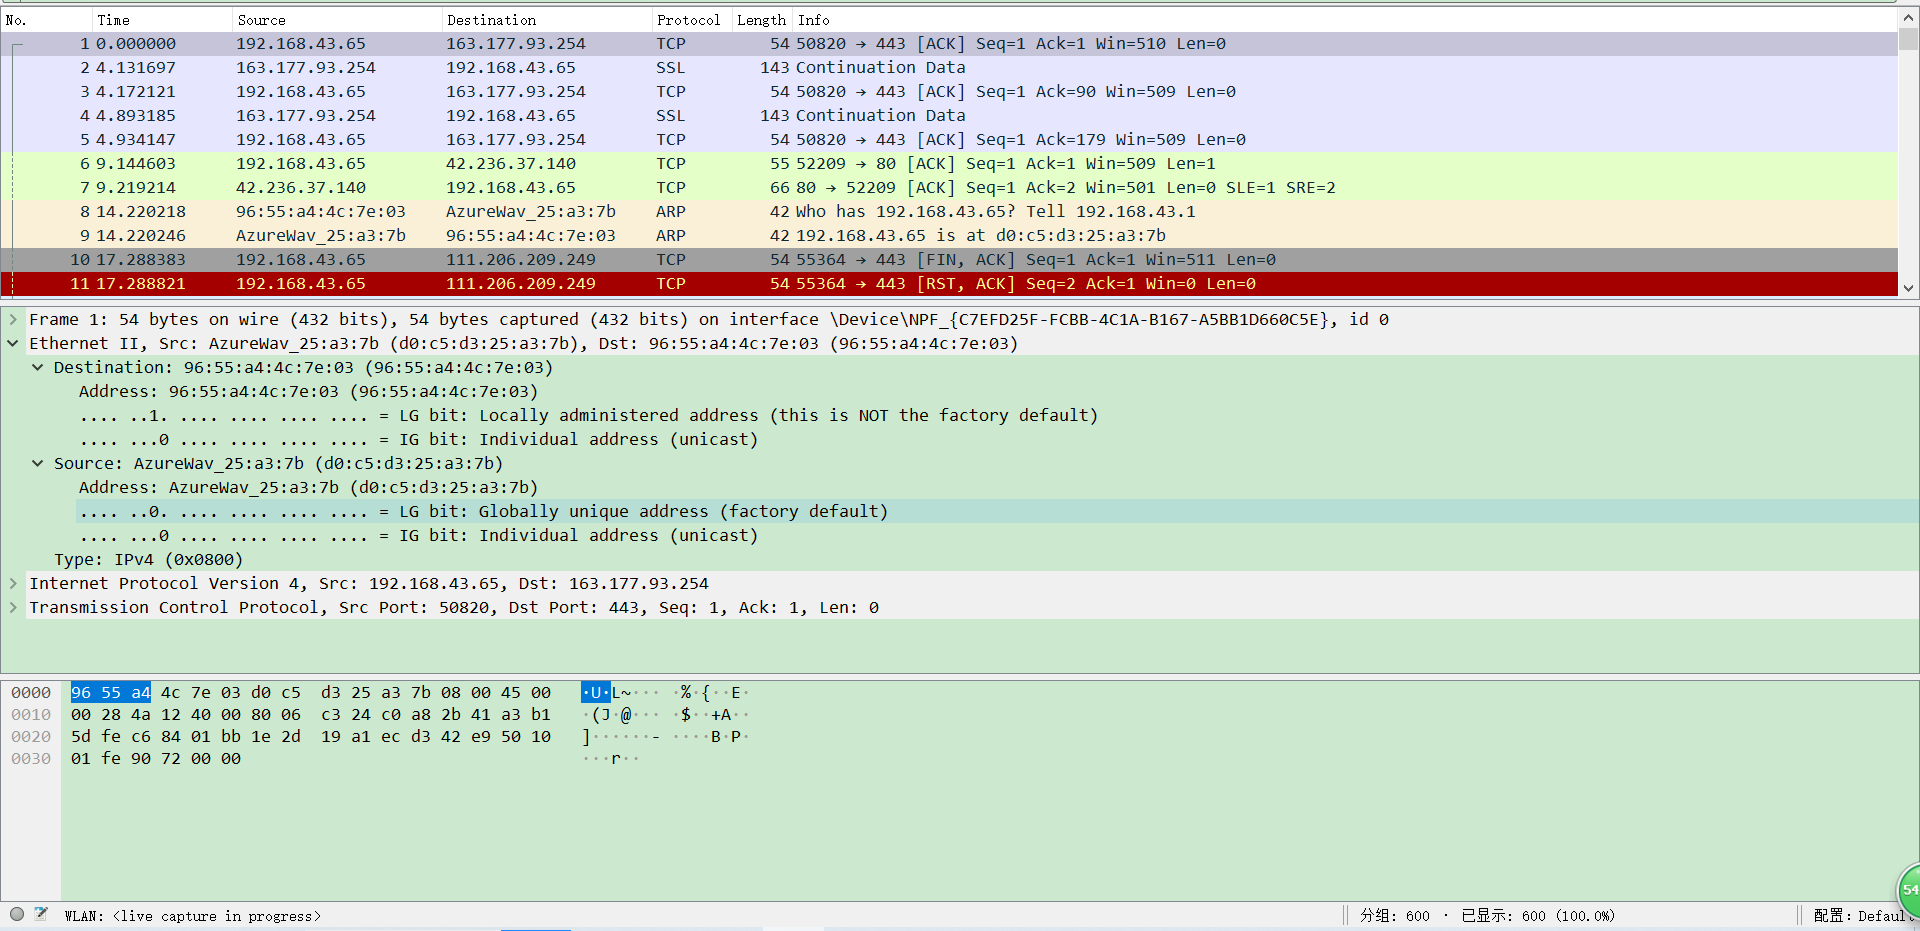This screenshot has width=1920, height=931.
Task: Collapse the Ethernet II tree node
Action: [x=13, y=343]
